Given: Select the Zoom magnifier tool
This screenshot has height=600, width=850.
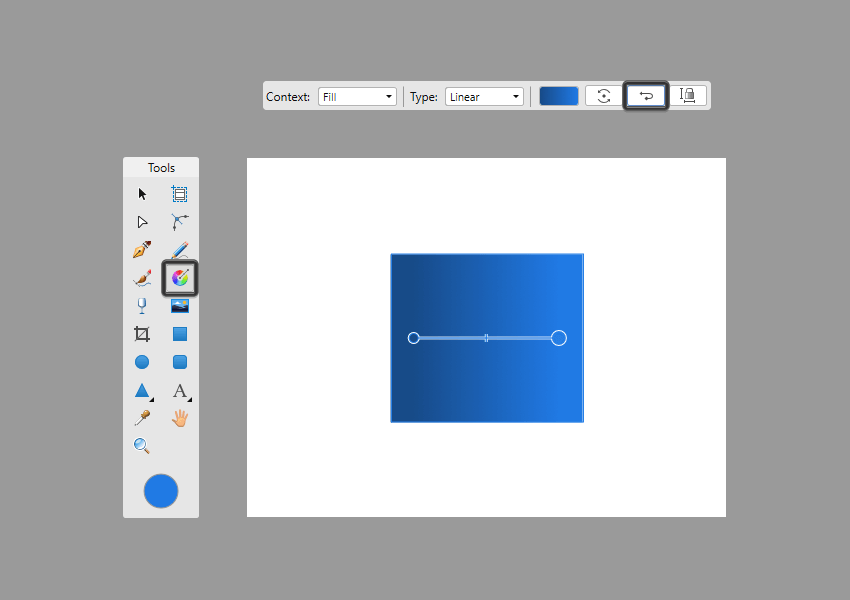Looking at the screenshot, I should click(141, 446).
